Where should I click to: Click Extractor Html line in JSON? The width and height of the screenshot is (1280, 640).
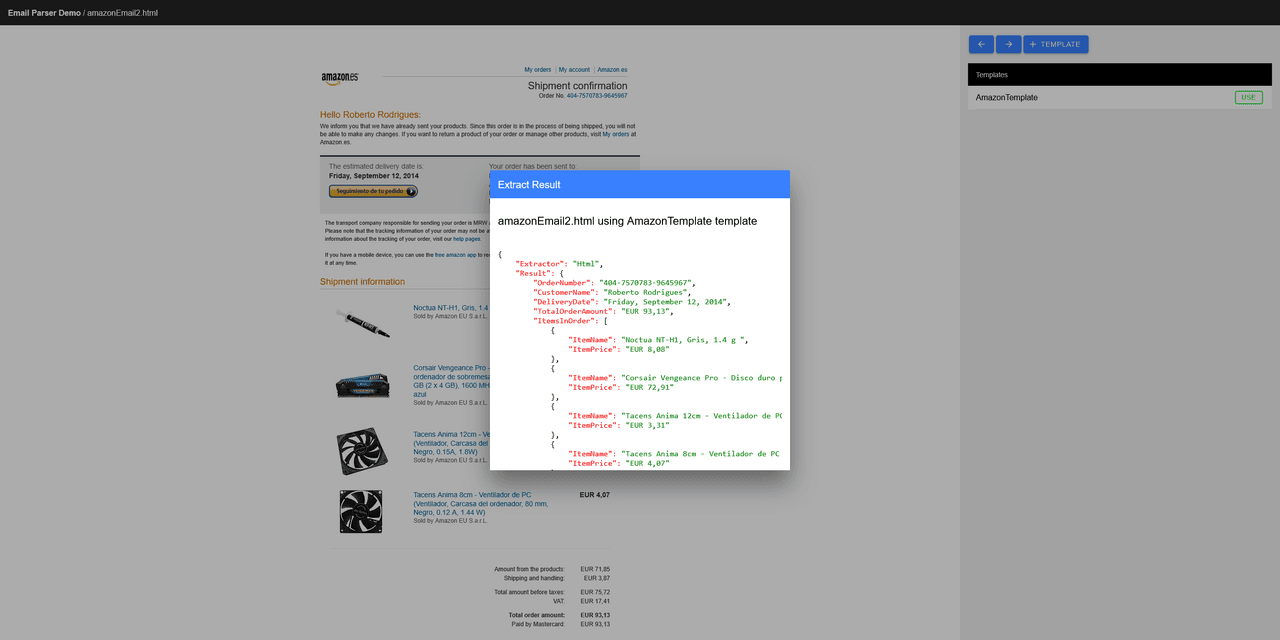559,264
